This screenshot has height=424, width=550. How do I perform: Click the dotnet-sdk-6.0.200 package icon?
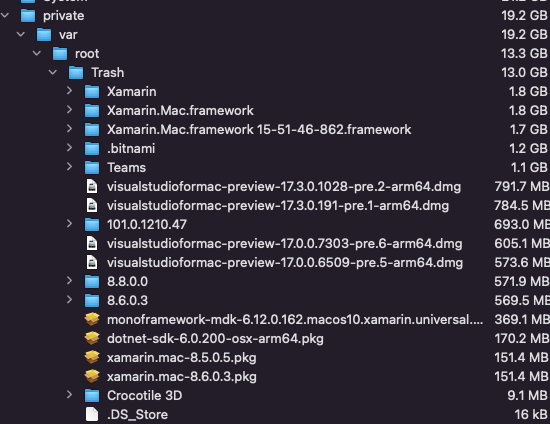click(92, 338)
